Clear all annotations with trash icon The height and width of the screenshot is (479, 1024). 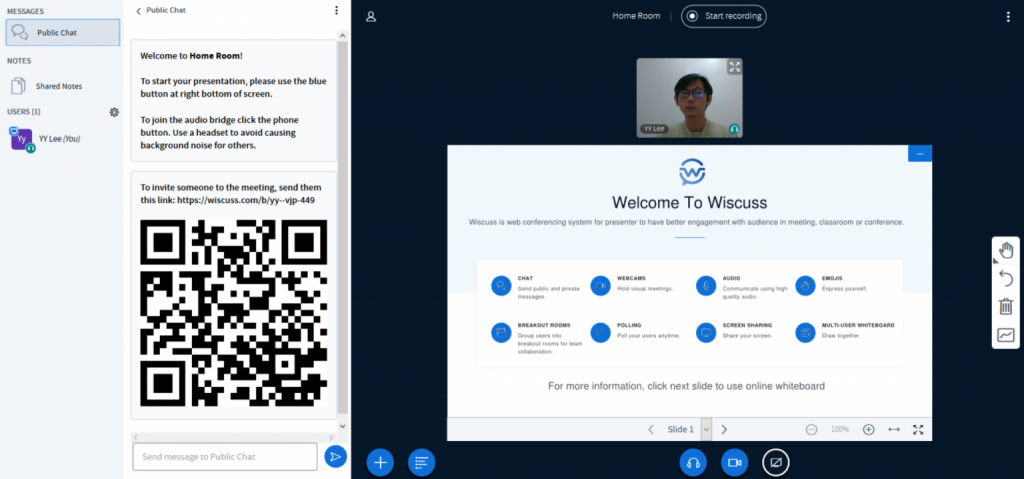[1006, 306]
